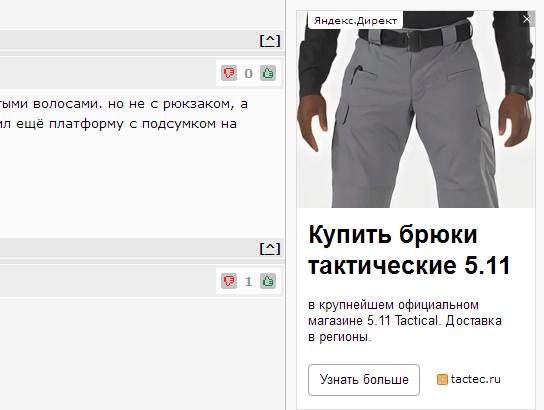Viewport: 544px width, 410px height.
Task: Click the rating value 0
Action: (248, 74)
